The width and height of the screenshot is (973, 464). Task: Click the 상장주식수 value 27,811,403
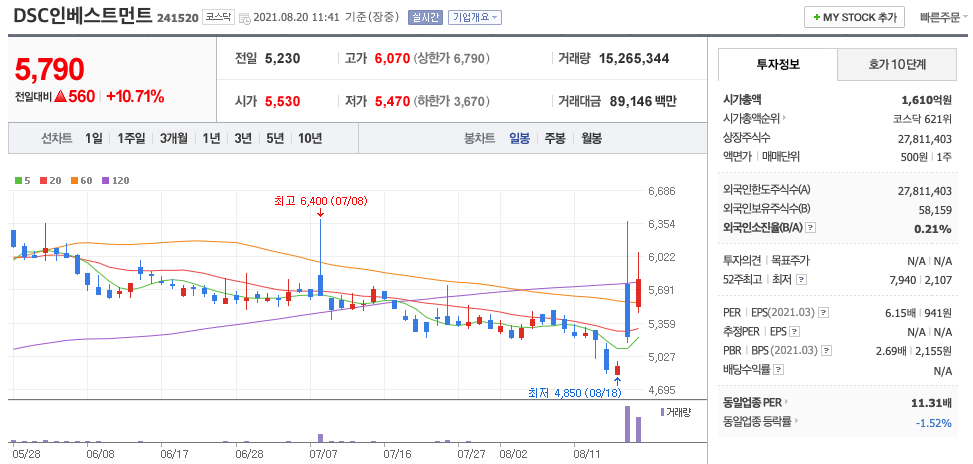(x=925, y=138)
